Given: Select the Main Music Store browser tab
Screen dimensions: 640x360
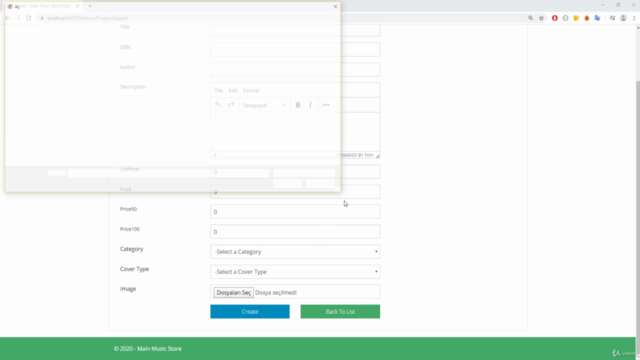Looking at the screenshot, I should pos(43,6).
